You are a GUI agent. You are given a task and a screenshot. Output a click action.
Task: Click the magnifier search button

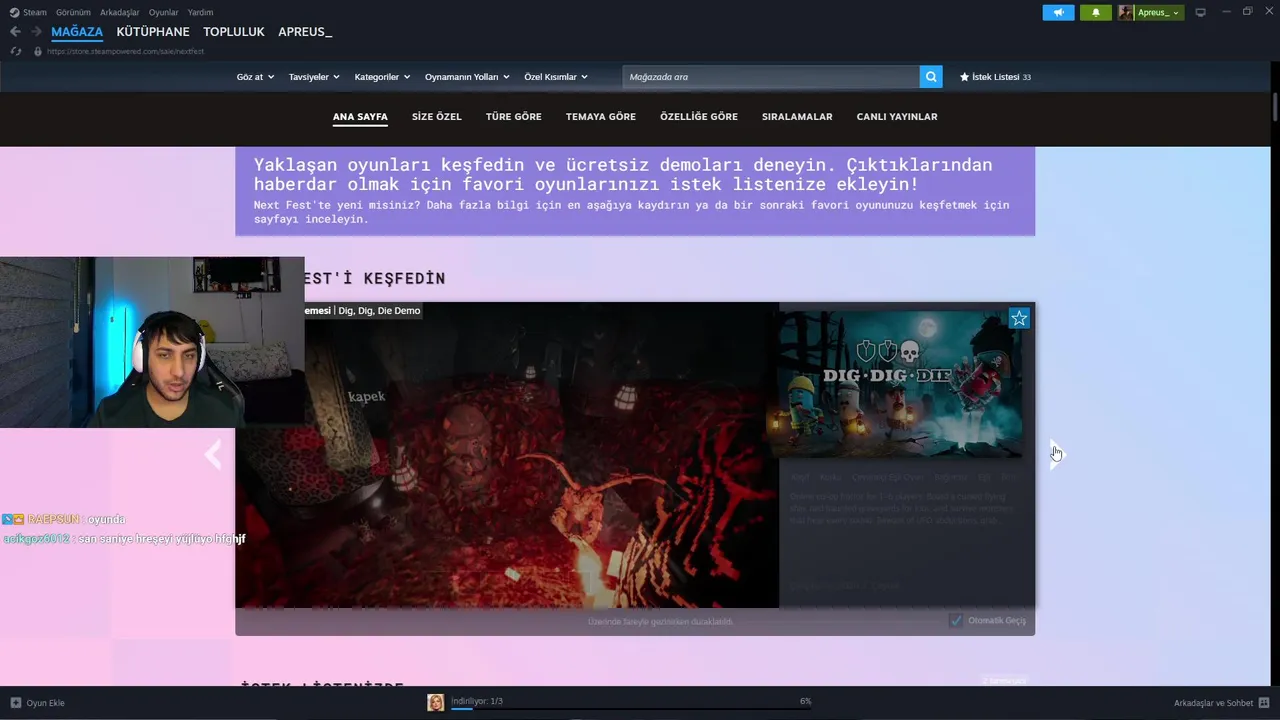pos(931,76)
